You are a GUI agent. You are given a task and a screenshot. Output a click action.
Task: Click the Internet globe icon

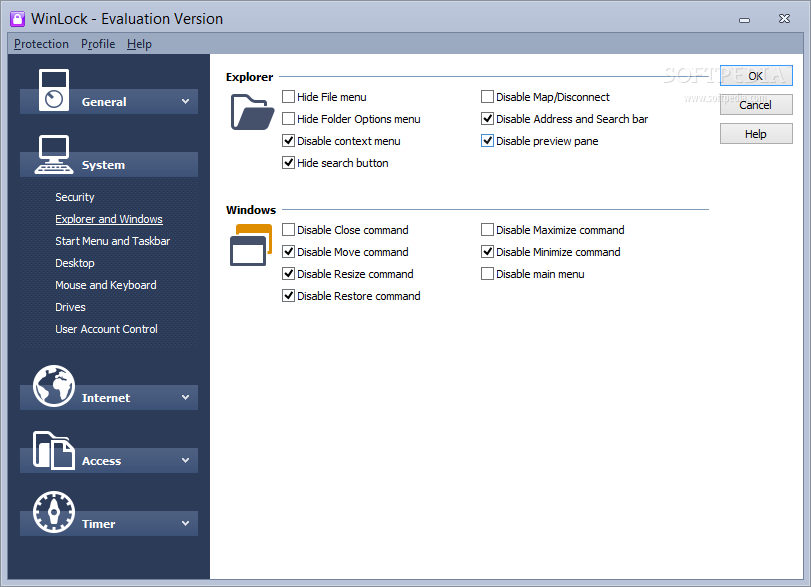point(54,386)
